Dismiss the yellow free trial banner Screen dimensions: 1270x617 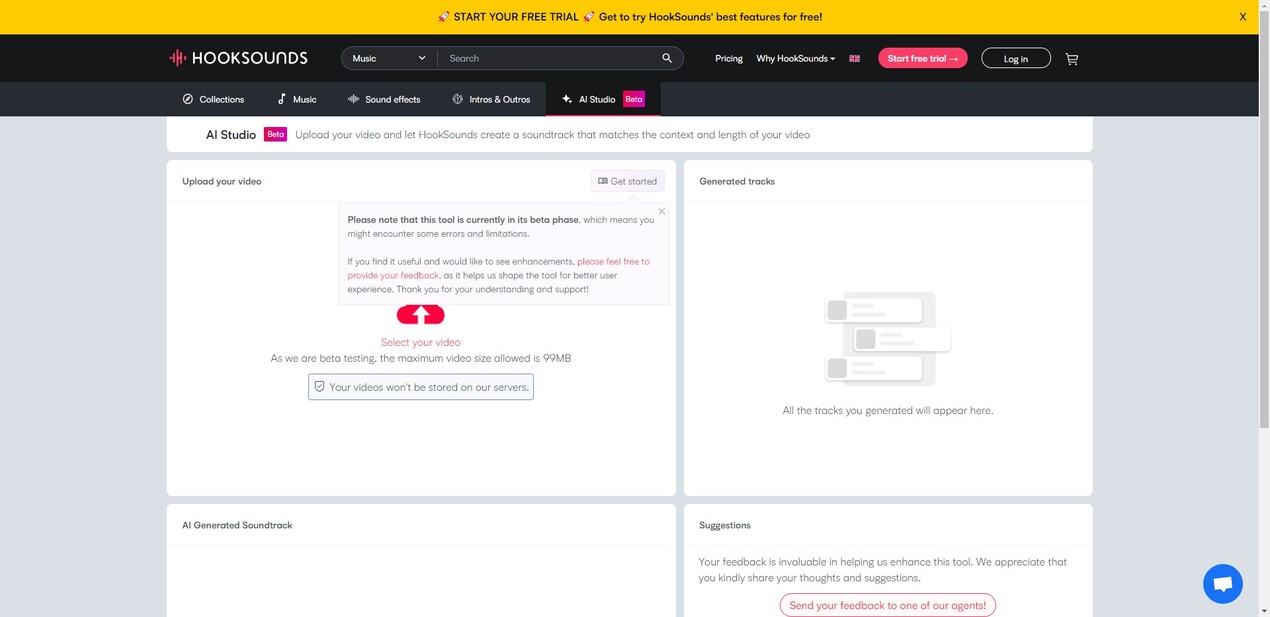click(1243, 17)
